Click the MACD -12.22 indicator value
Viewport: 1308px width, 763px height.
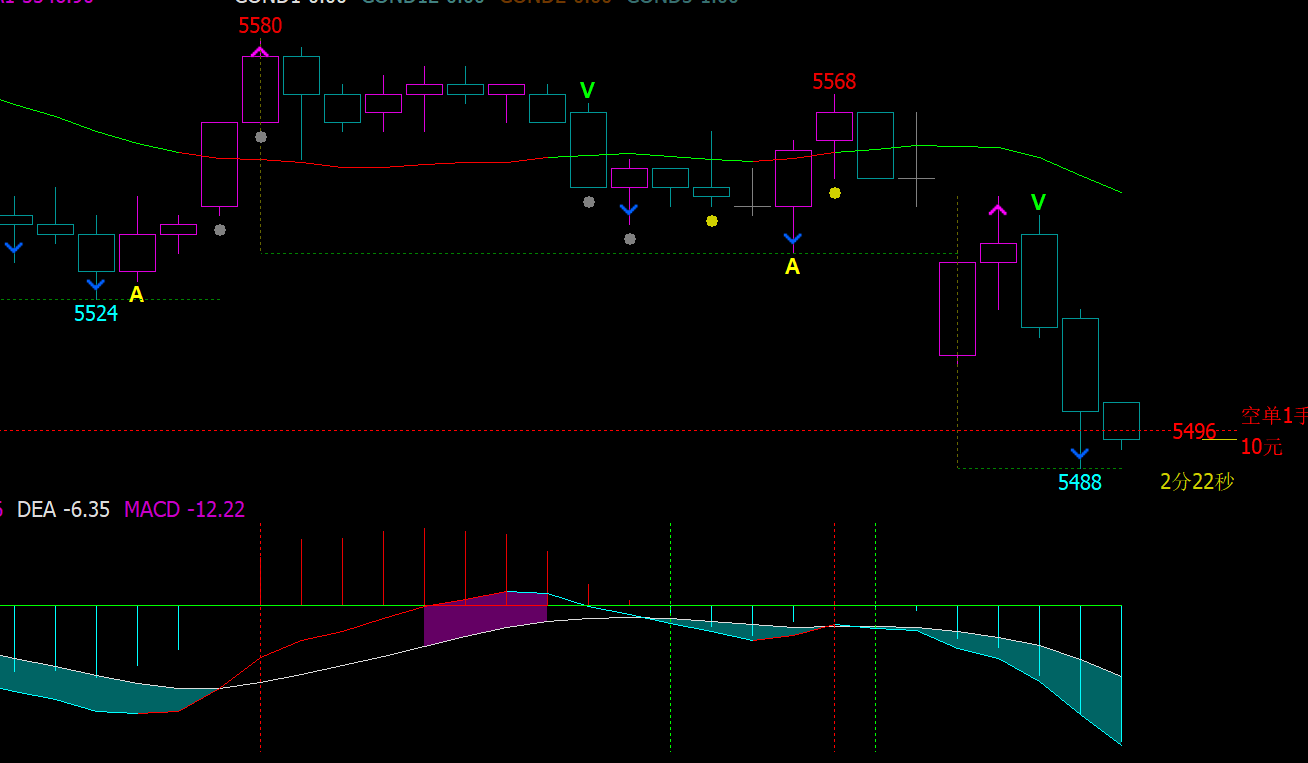185,510
